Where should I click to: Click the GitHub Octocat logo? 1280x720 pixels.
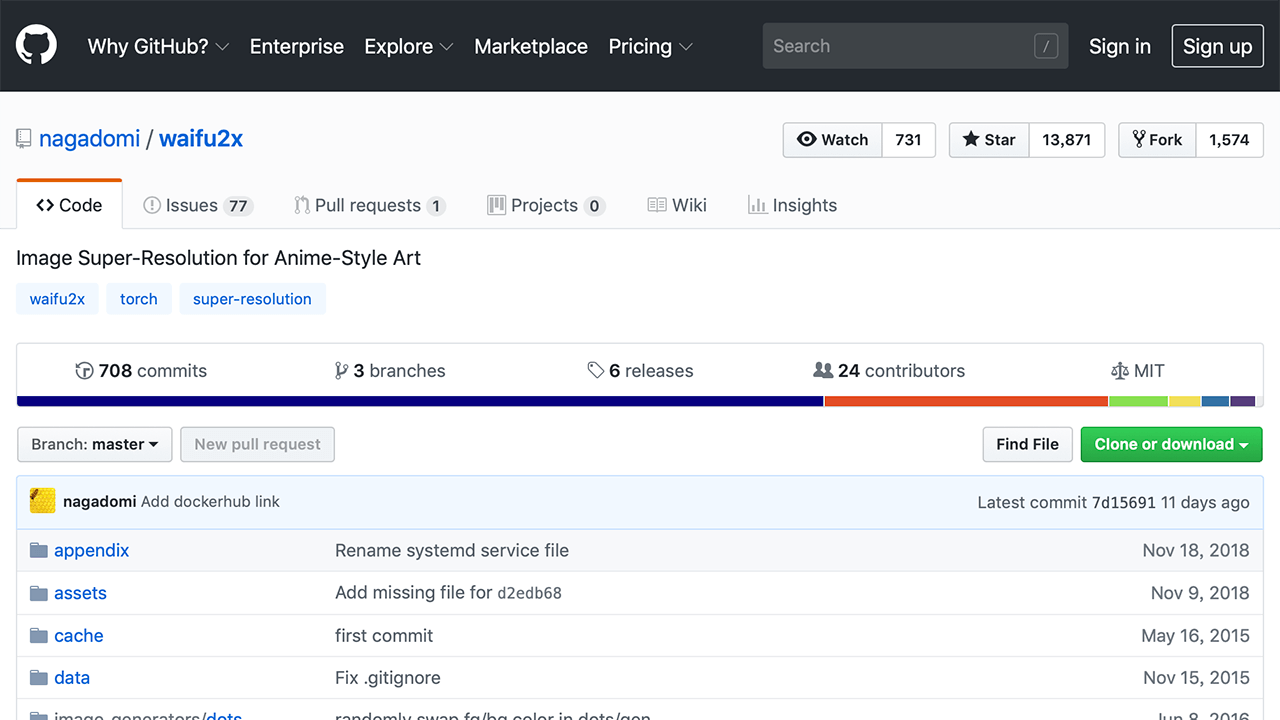coord(36,46)
